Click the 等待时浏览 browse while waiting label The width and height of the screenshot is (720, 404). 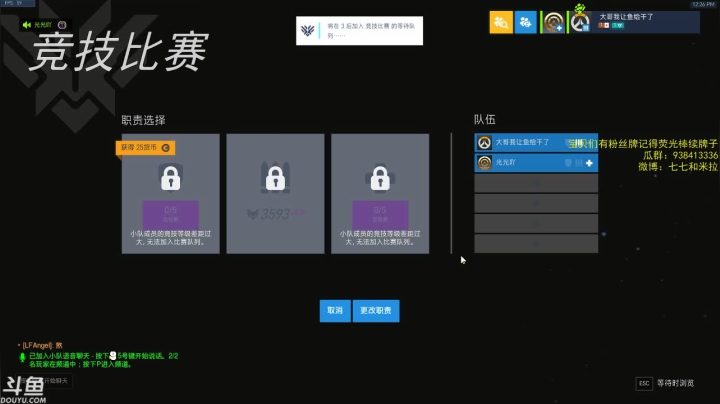coord(675,383)
